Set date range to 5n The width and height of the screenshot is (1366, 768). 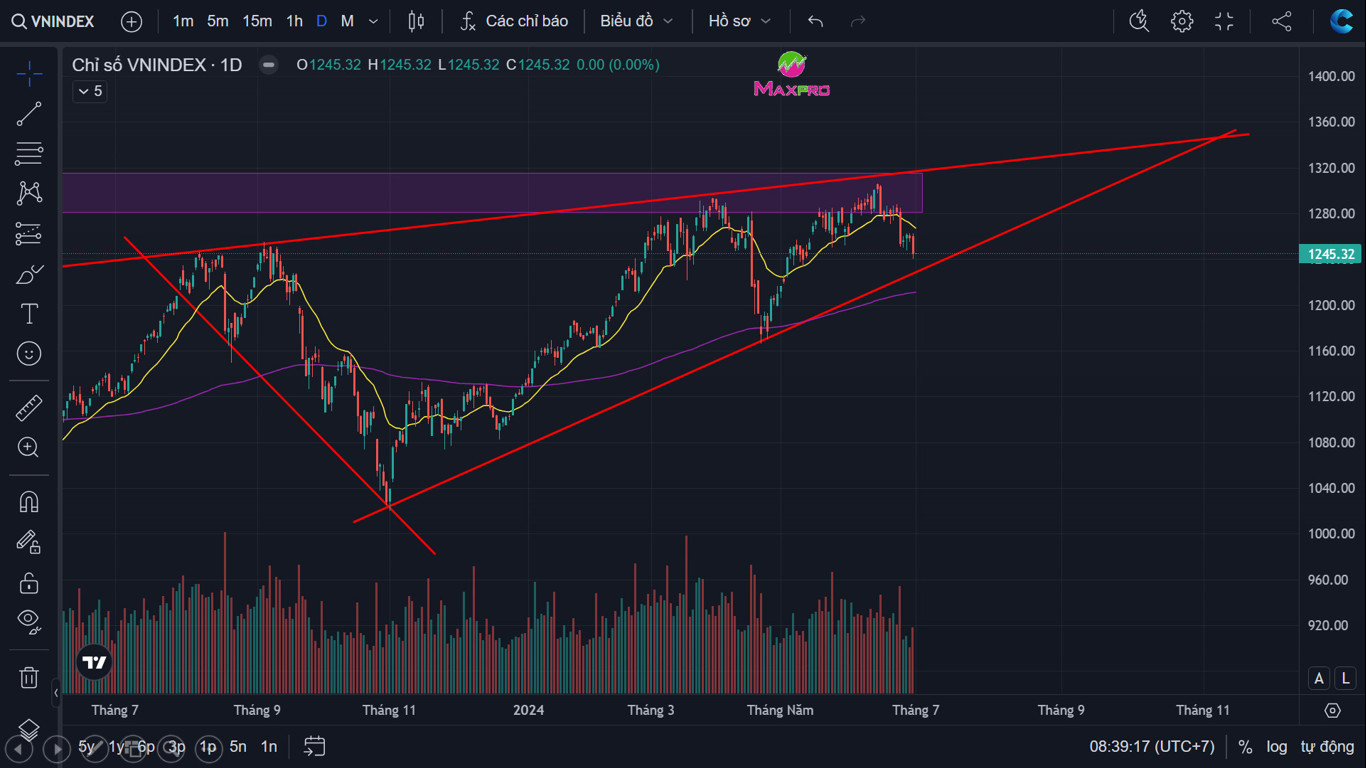[x=238, y=746]
